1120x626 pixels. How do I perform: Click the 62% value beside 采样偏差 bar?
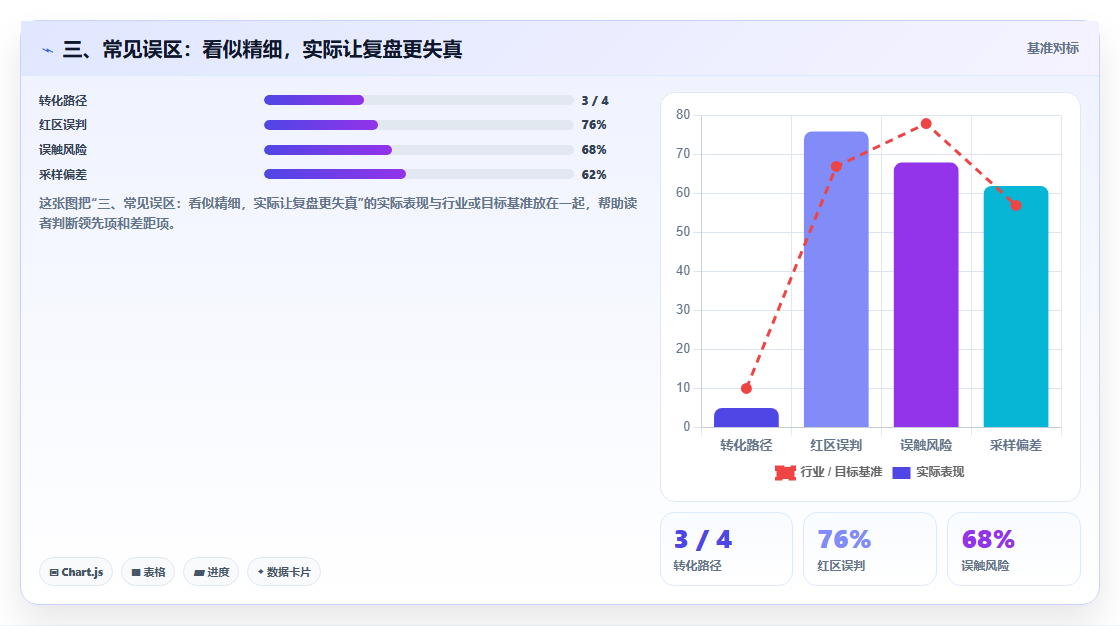(x=594, y=174)
